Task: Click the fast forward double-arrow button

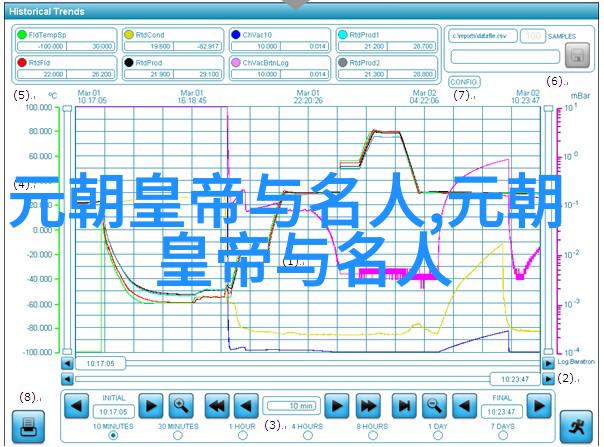Action: point(368,405)
